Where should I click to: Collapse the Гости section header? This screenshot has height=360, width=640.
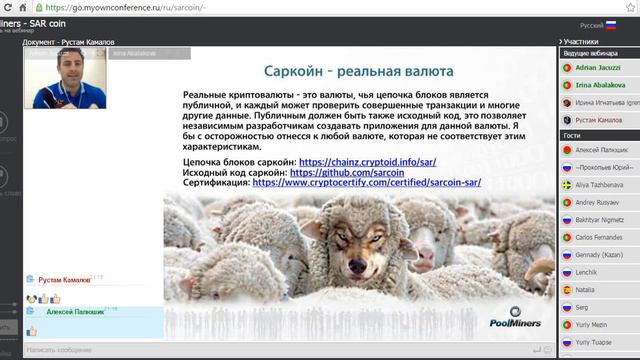point(600,136)
